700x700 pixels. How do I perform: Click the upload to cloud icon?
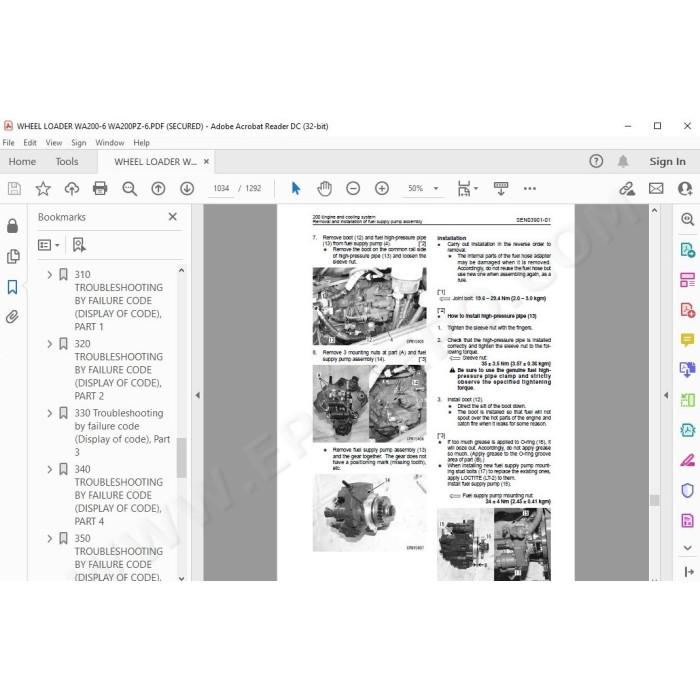tap(71, 188)
